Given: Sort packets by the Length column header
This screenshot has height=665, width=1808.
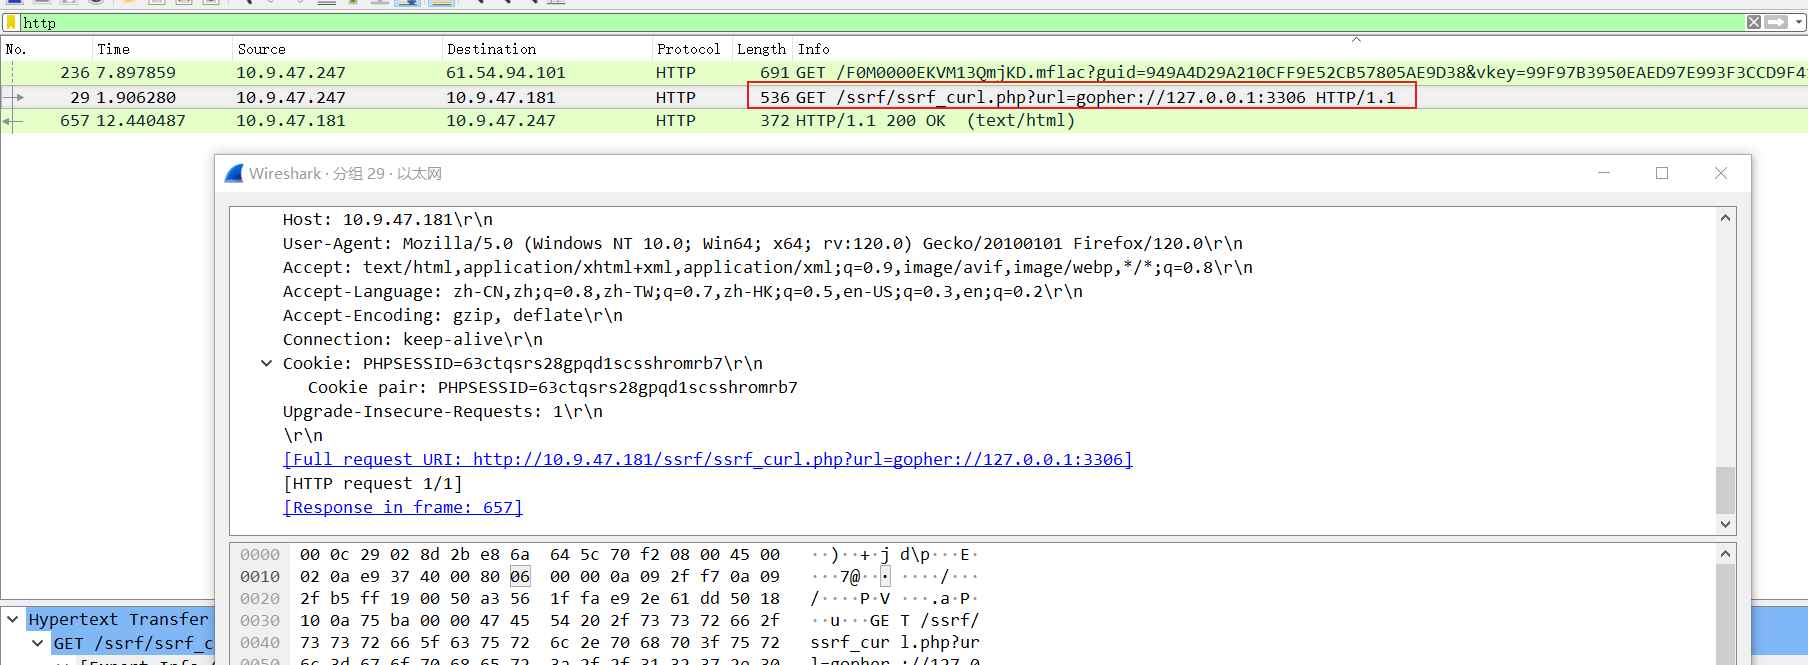Looking at the screenshot, I should coord(763,49).
